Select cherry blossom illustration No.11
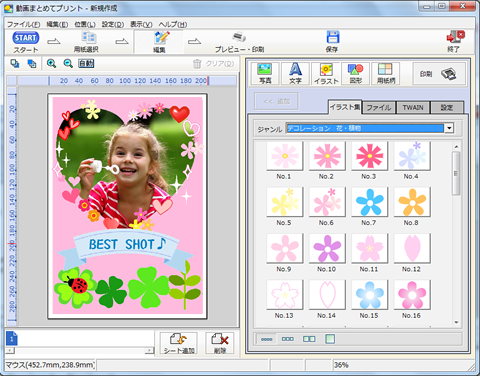Screen dimensions: 480x376 (x=369, y=248)
